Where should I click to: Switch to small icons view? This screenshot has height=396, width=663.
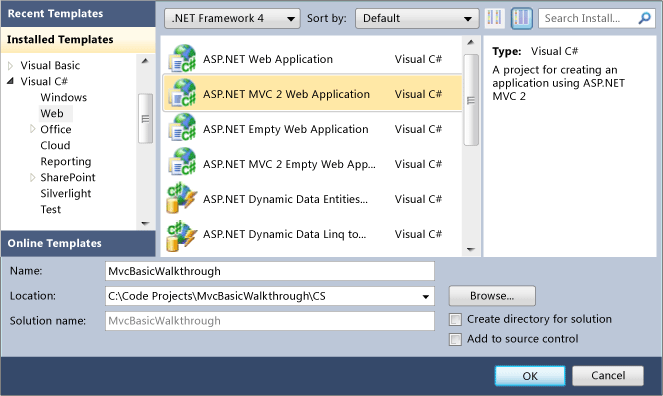click(494, 18)
